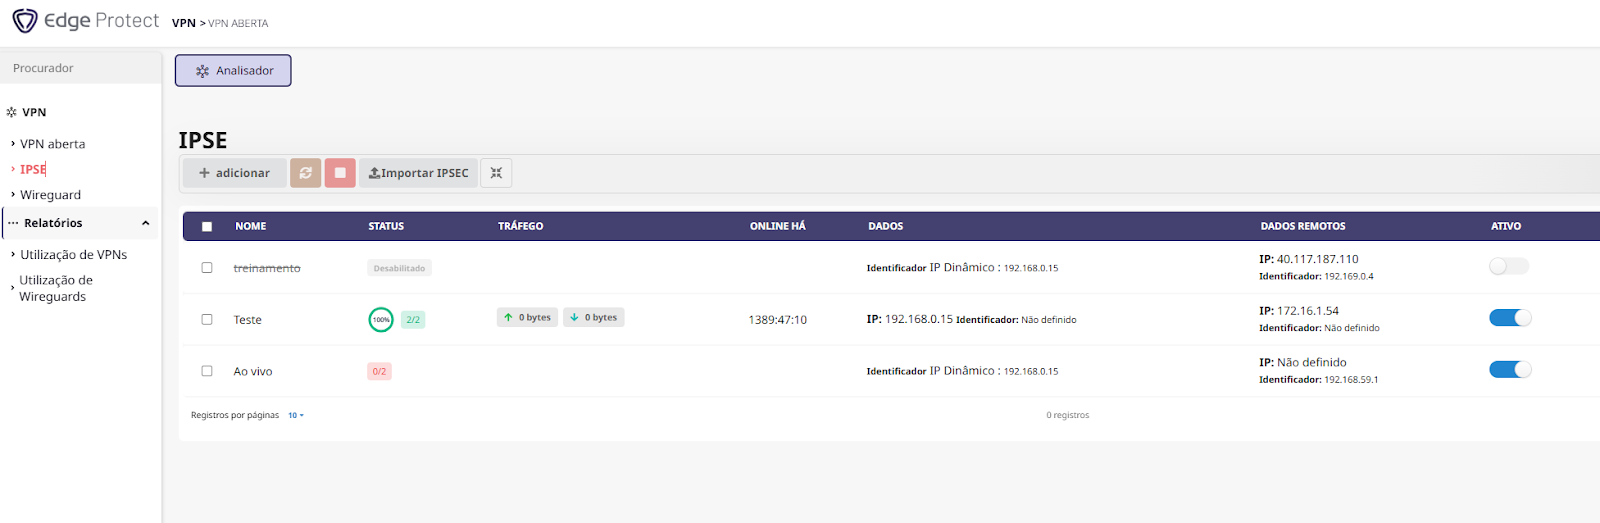
Task: Enable the treinamento VPN active toggle
Action: [x=1508, y=266]
